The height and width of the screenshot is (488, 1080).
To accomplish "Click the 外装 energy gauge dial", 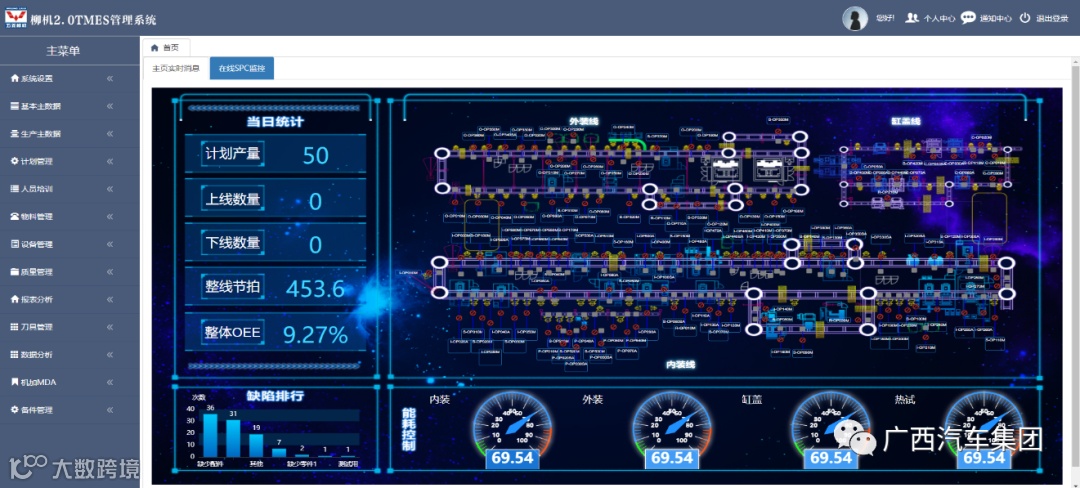I will pyautogui.click(x=672, y=428).
